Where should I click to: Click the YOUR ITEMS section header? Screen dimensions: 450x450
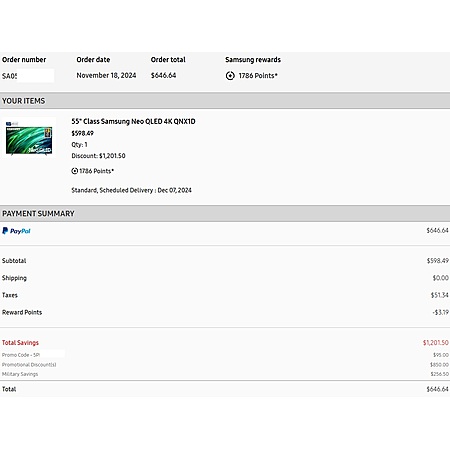tap(225, 101)
